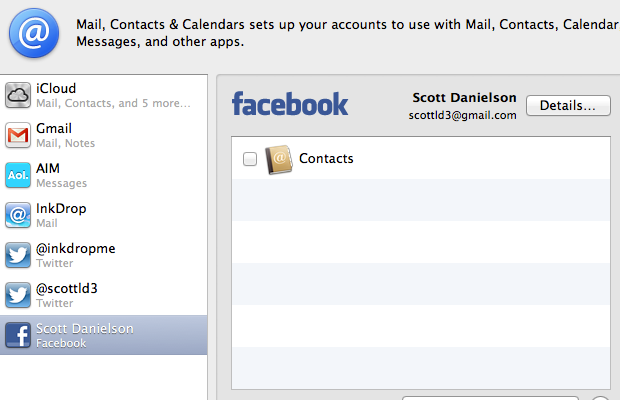The image size is (620, 400).
Task: Select the @scottld3 Twitter bird icon
Action: click(18, 295)
